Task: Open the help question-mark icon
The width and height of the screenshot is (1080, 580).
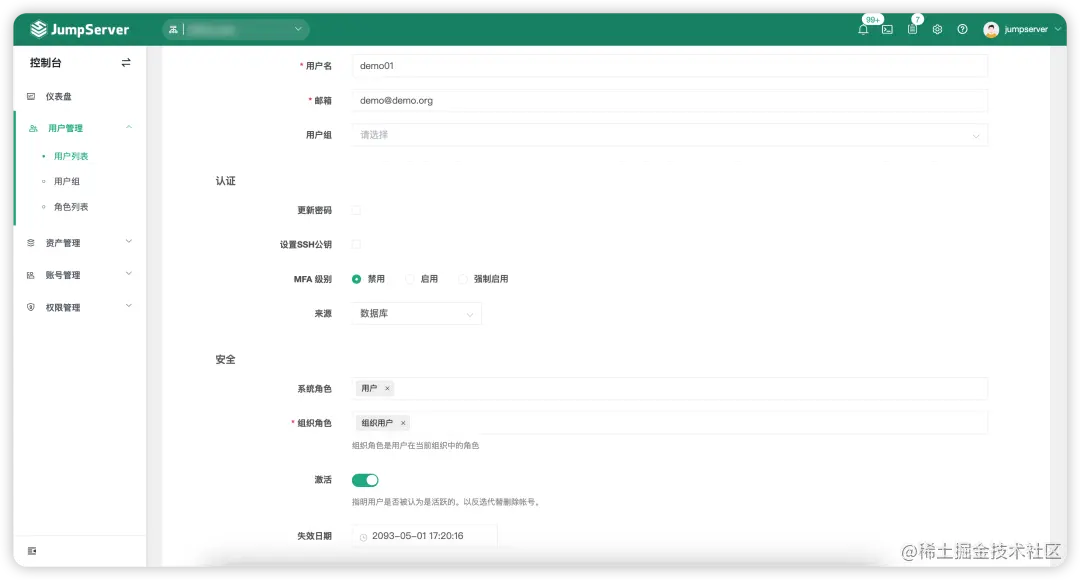Action: point(962,30)
